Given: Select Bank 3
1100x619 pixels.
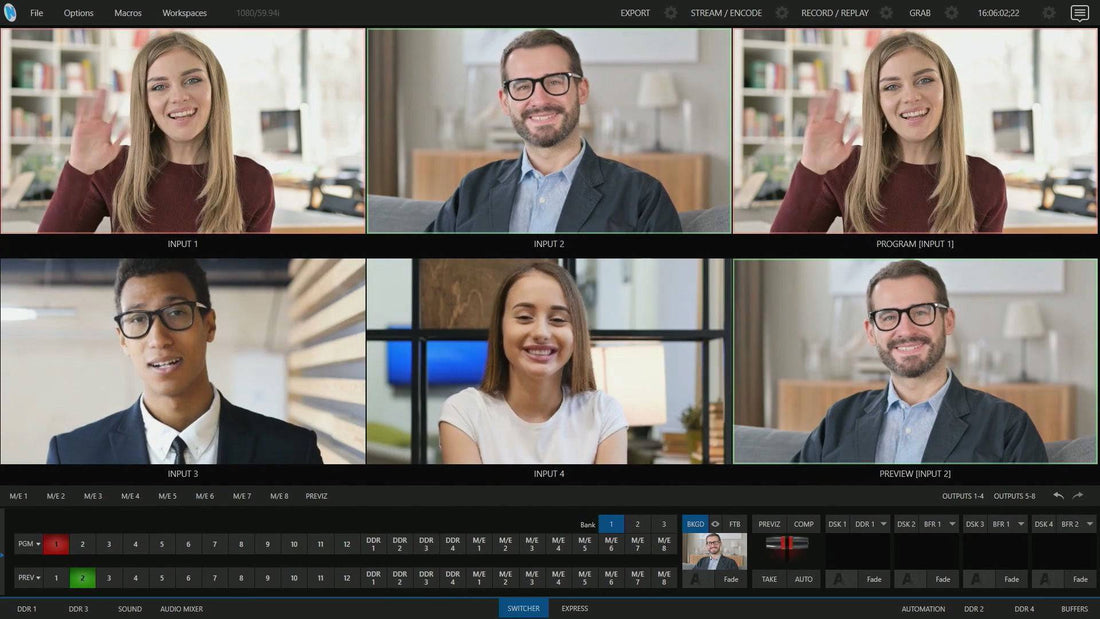Looking at the screenshot, I should [664, 524].
